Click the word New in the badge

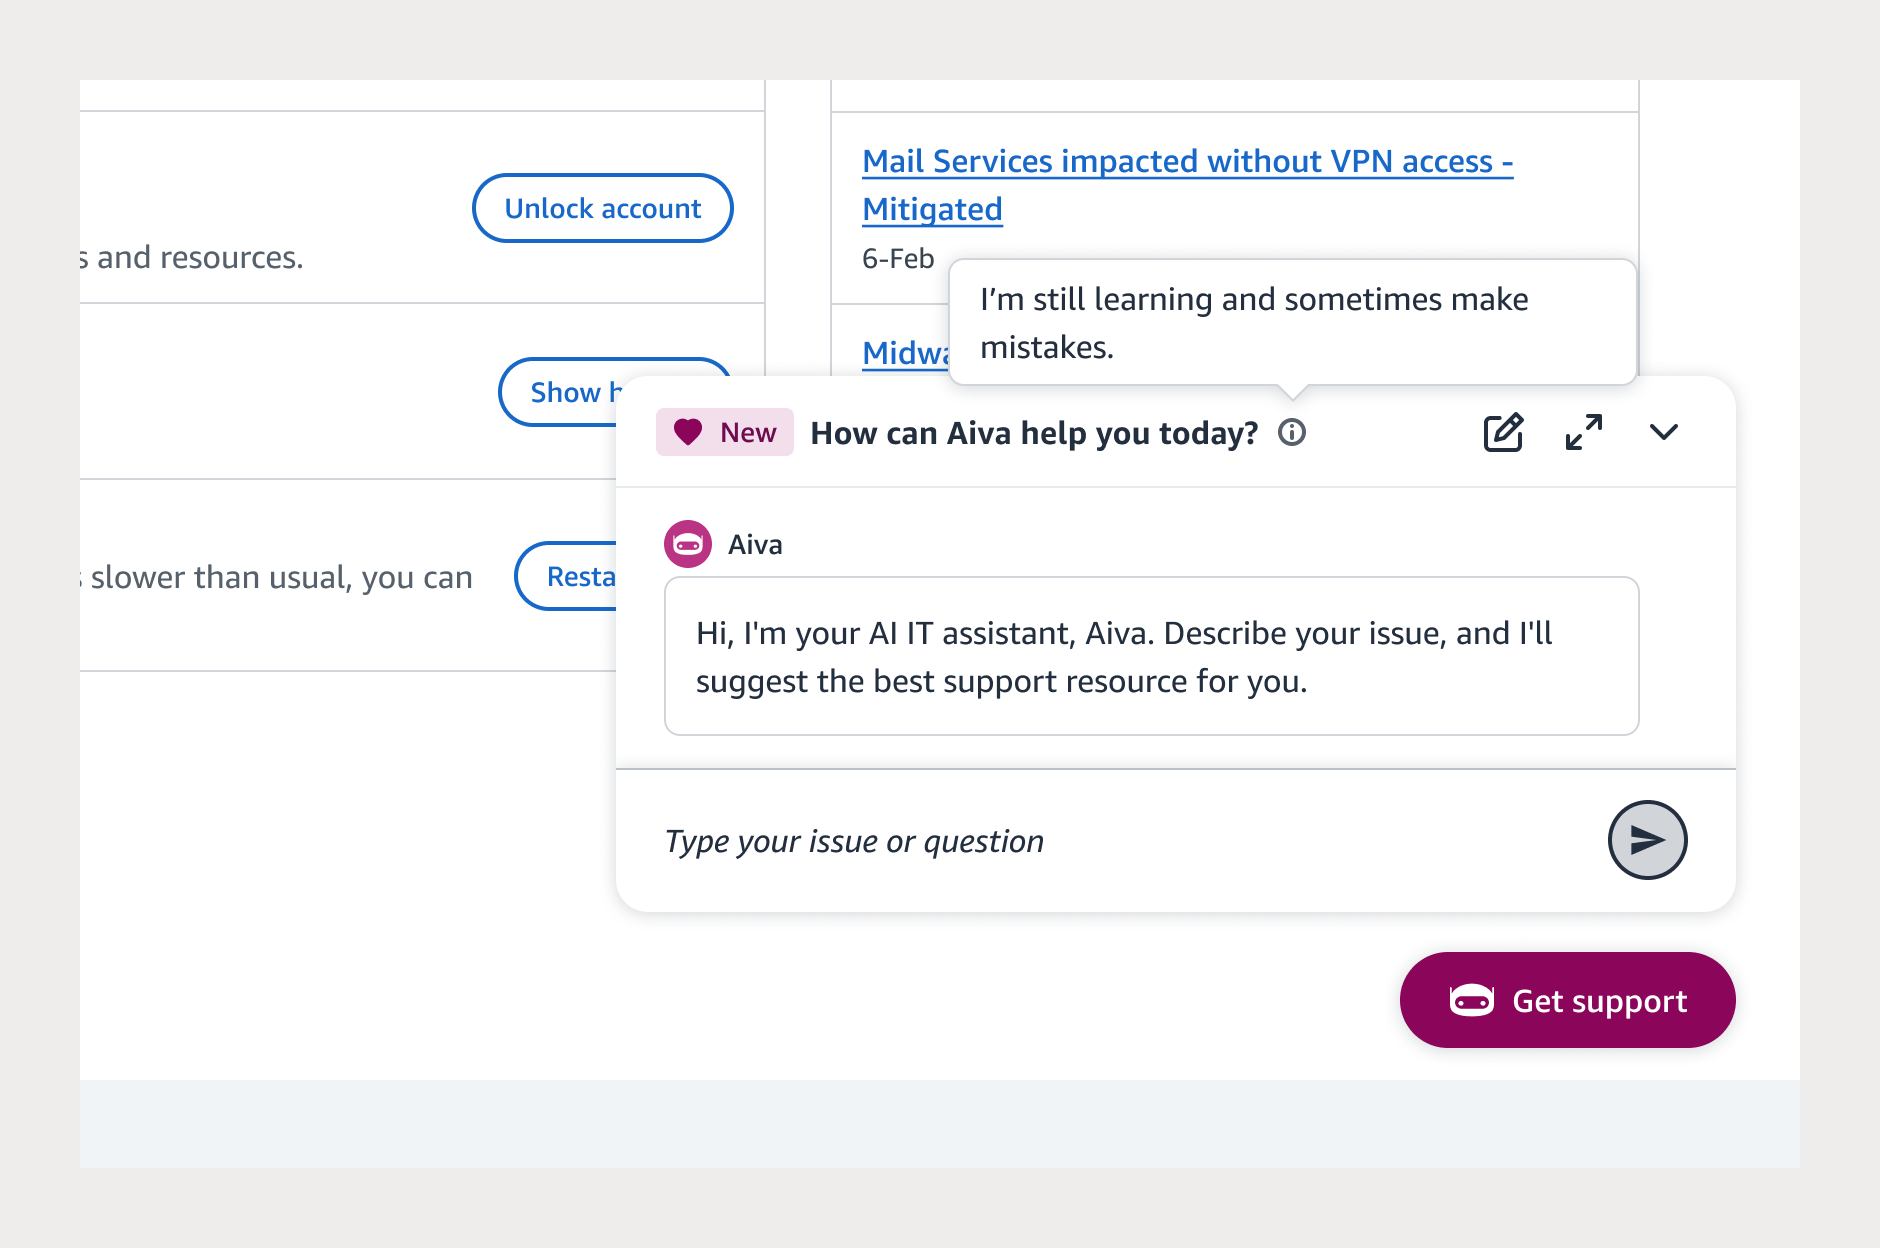[x=748, y=433]
